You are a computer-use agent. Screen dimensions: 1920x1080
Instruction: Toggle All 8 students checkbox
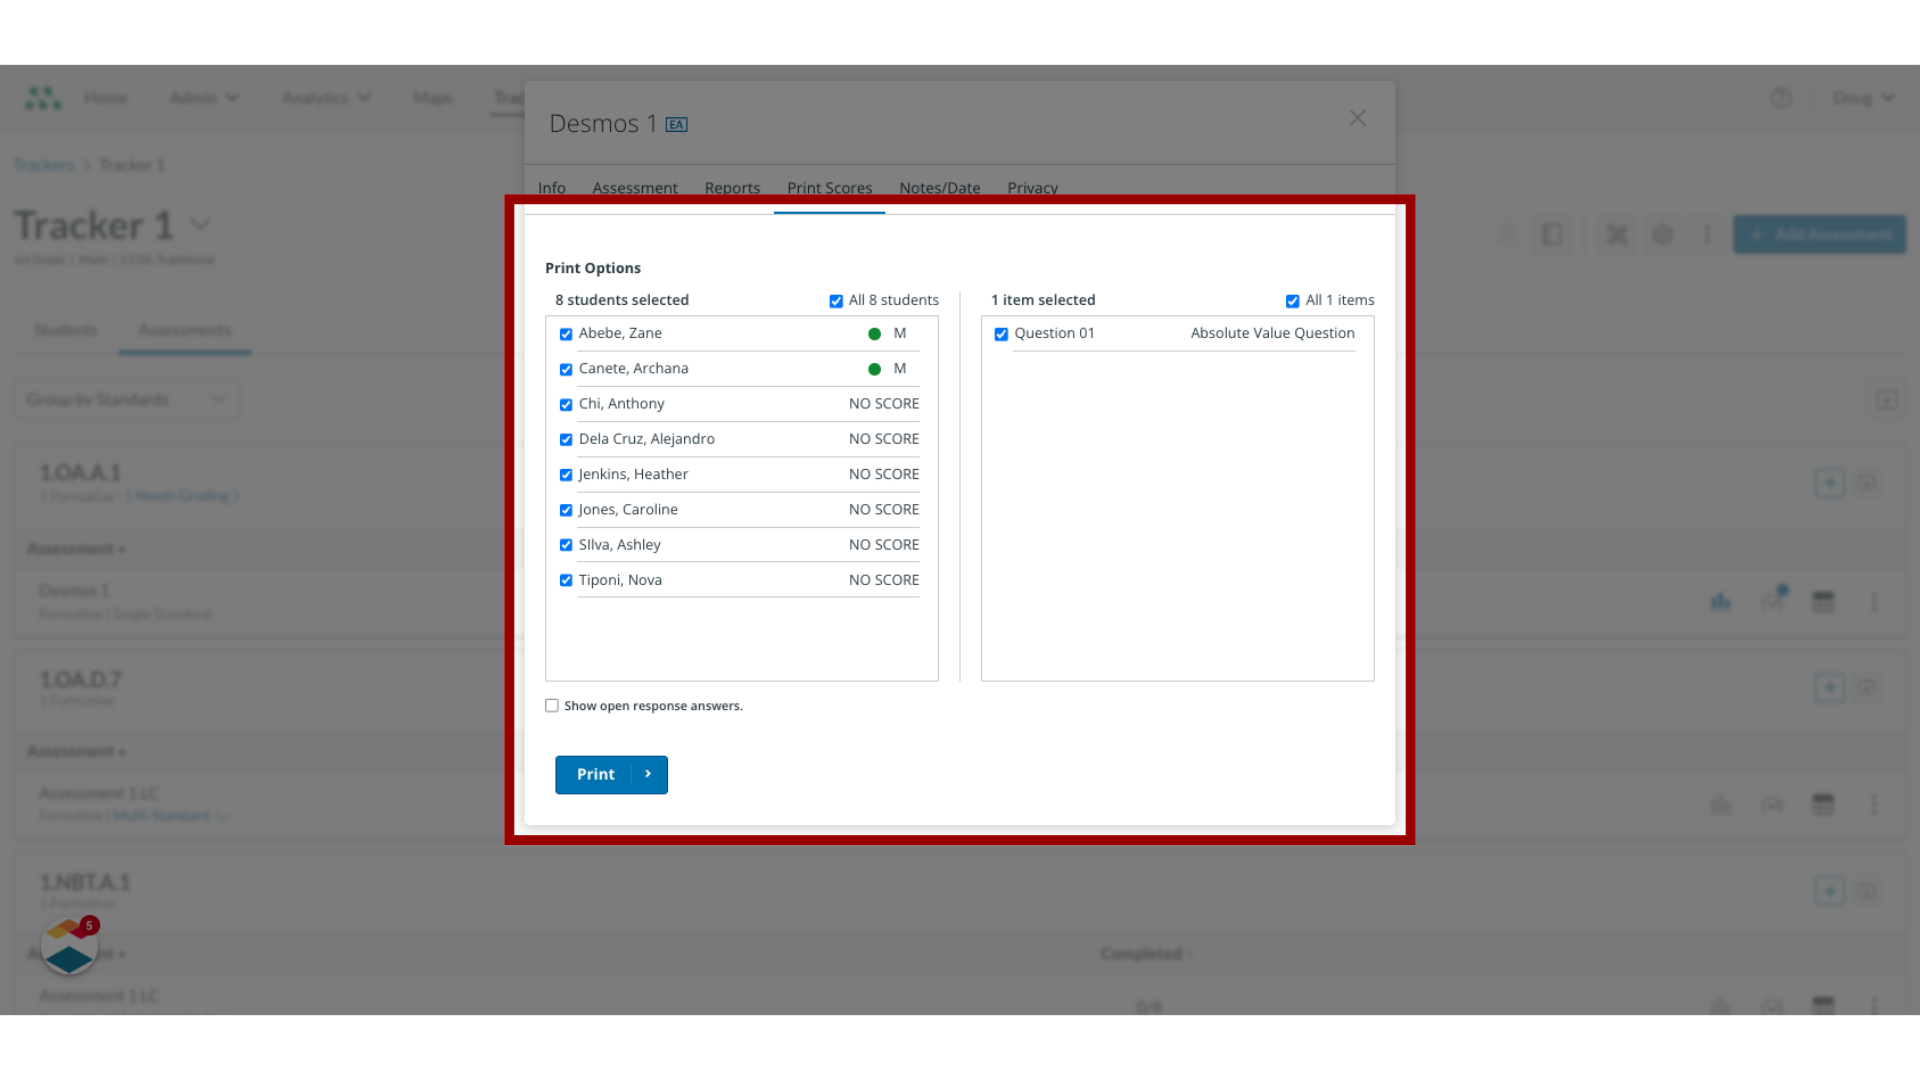[837, 301]
